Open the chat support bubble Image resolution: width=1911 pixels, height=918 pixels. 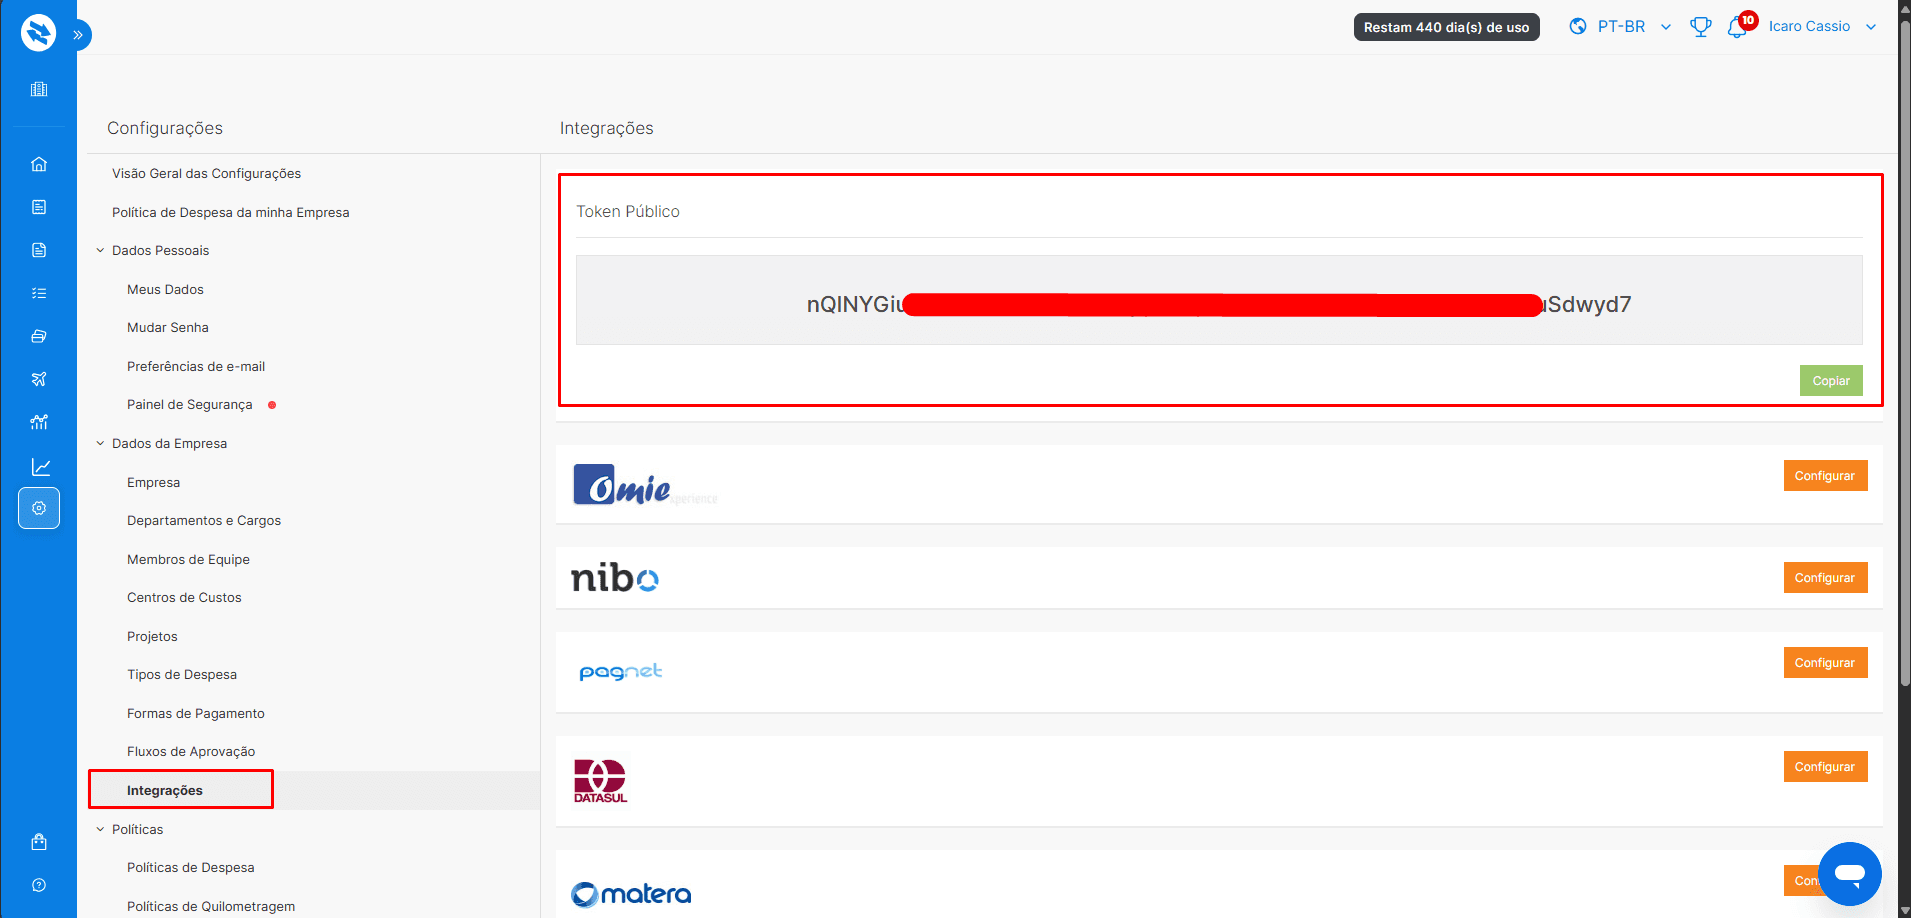[1850, 874]
